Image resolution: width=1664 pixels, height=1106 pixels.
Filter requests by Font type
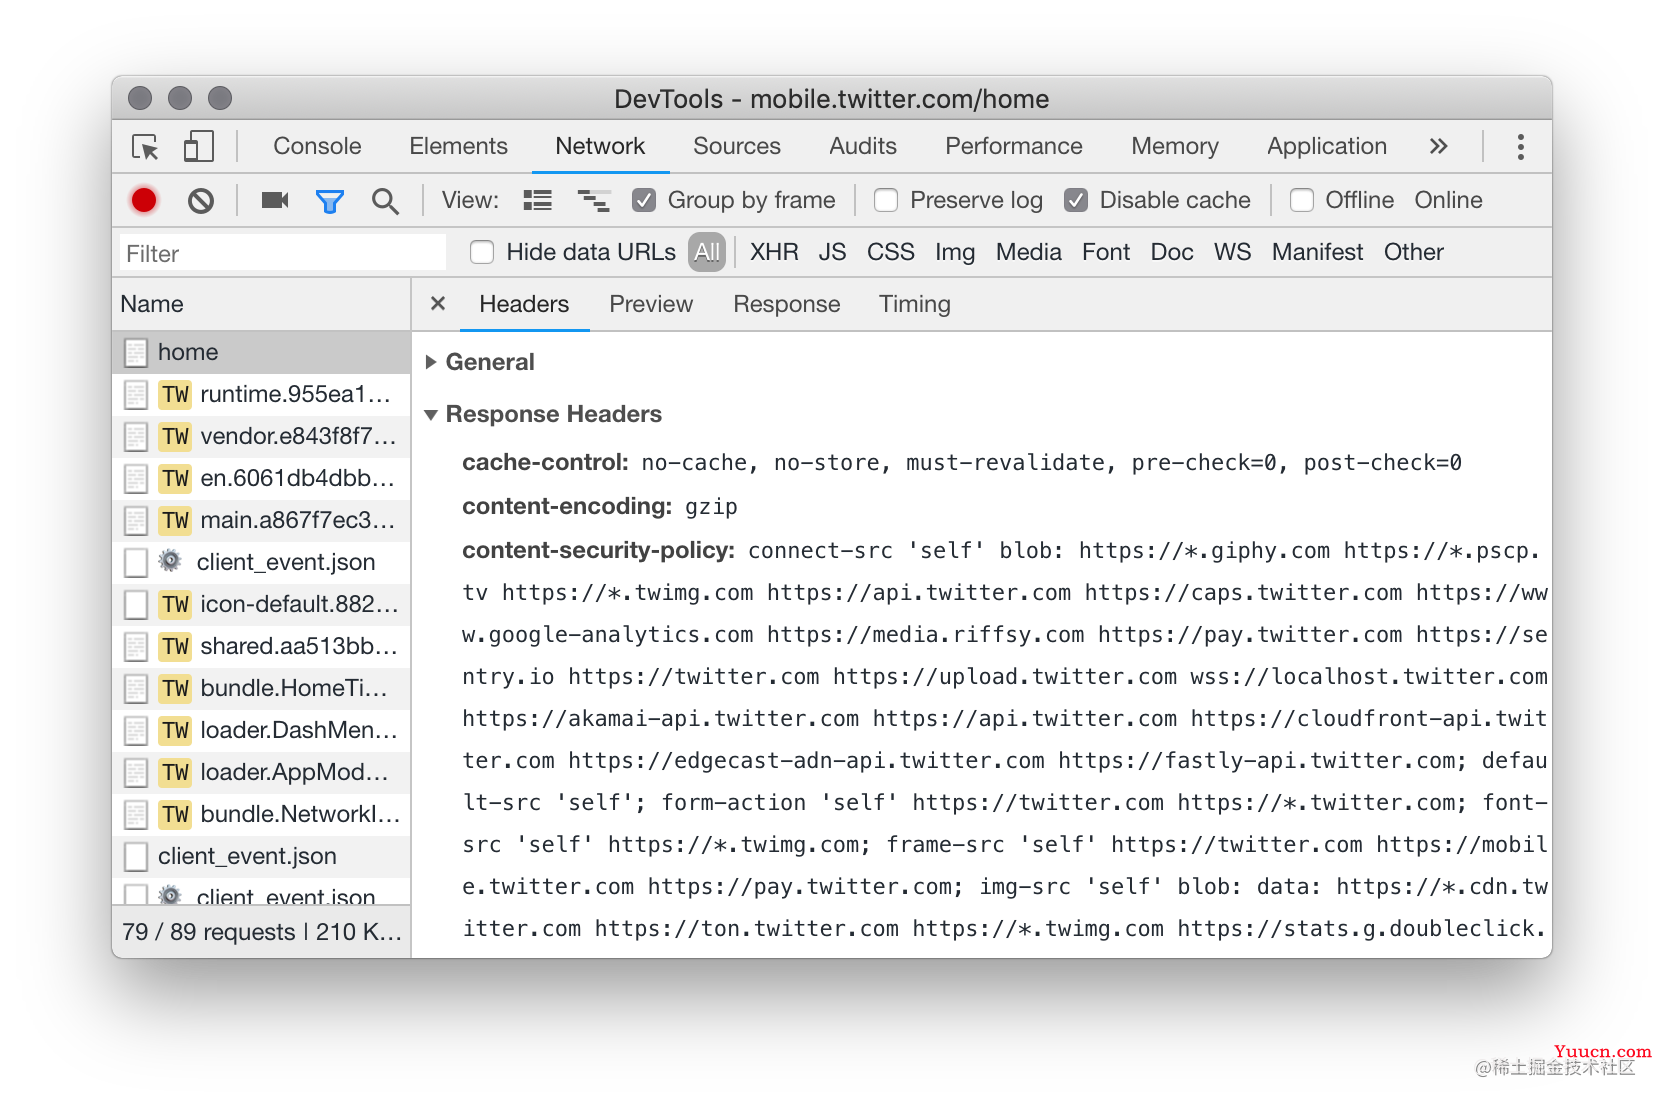point(1106,252)
